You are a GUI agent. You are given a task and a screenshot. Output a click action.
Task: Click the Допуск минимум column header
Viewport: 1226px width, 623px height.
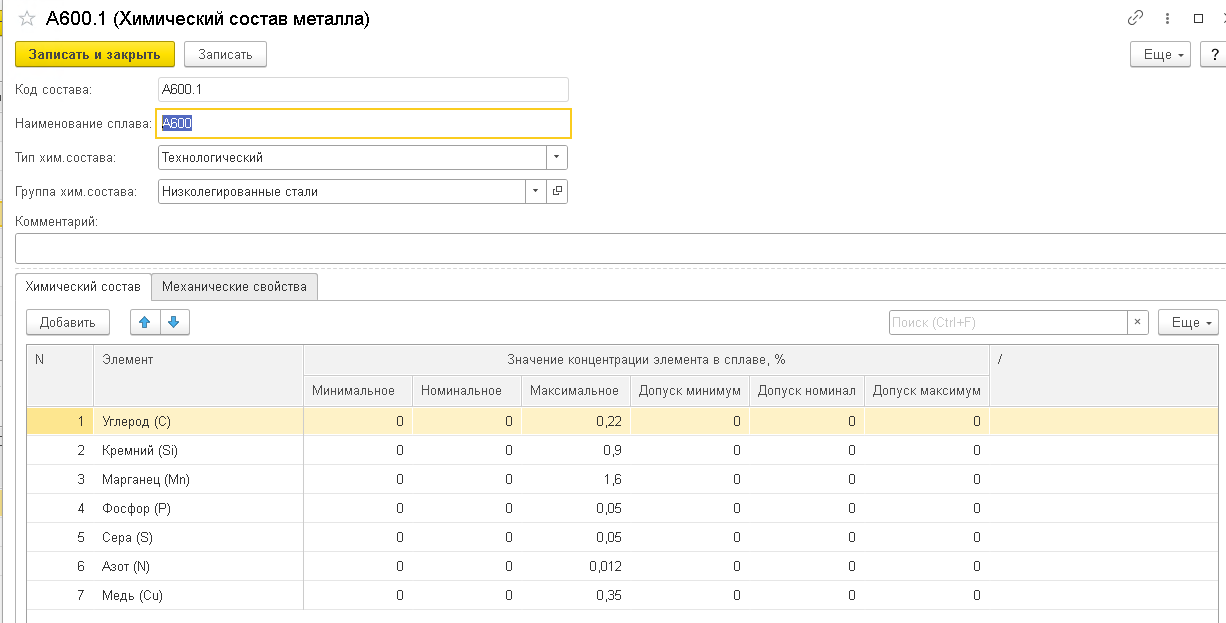click(690, 391)
